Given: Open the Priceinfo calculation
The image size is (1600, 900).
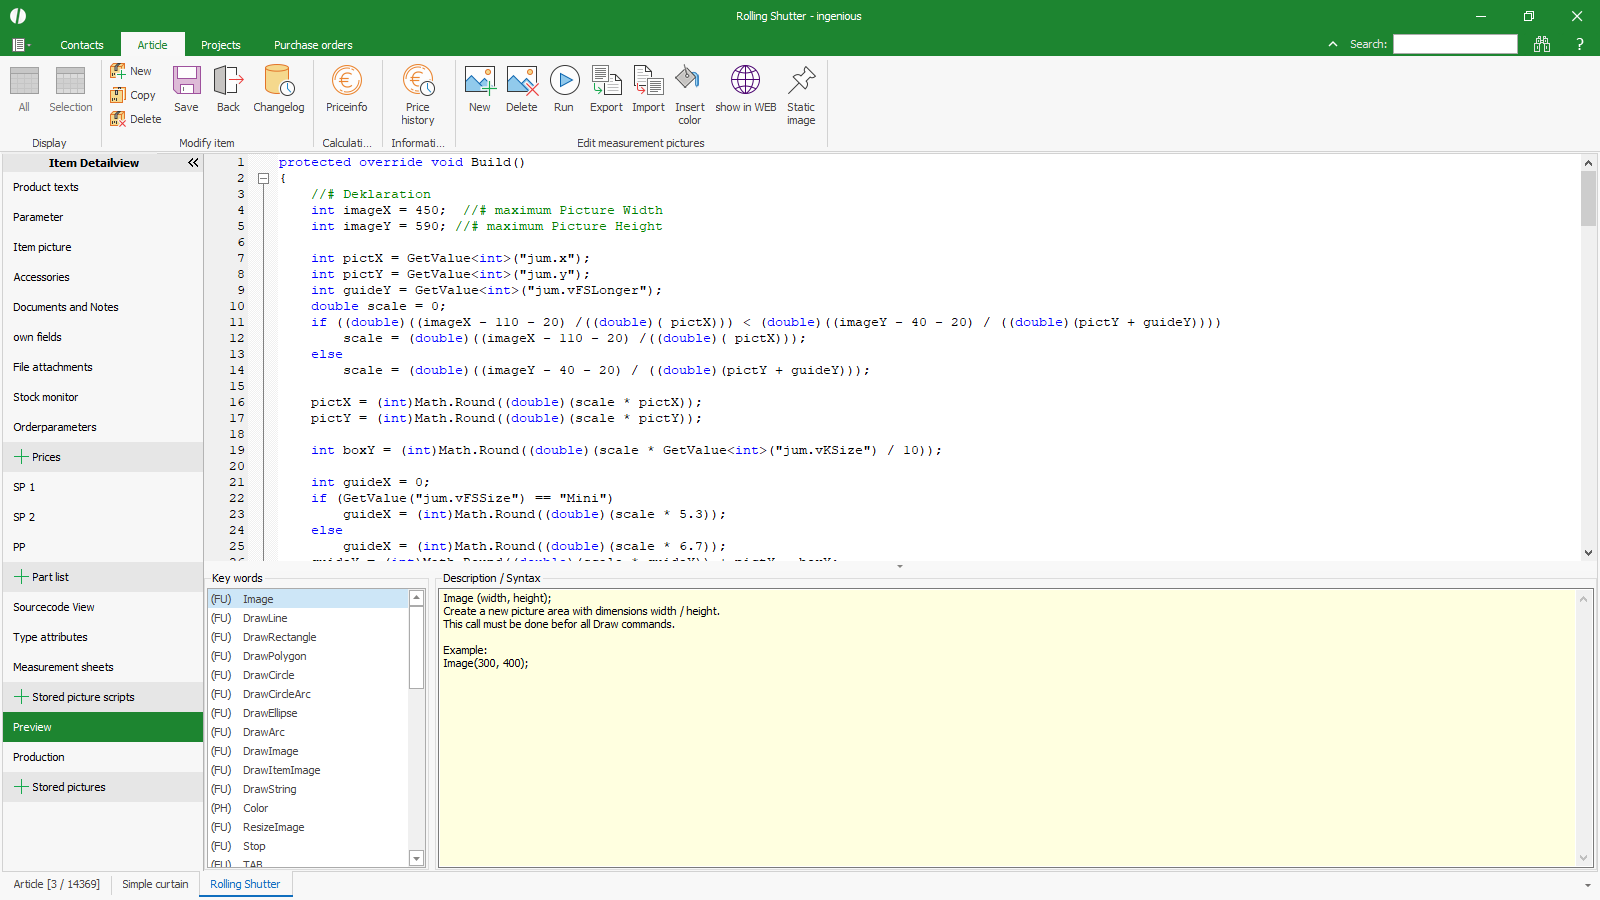Looking at the screenshot, I should 346,89.
